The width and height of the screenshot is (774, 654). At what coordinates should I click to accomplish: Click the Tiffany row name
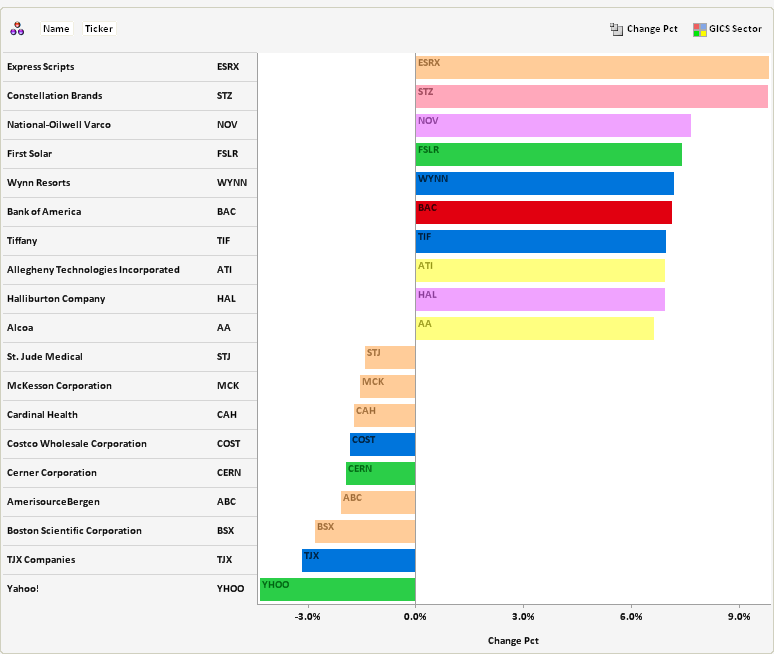pyautogui.click(x=22, y=241)
